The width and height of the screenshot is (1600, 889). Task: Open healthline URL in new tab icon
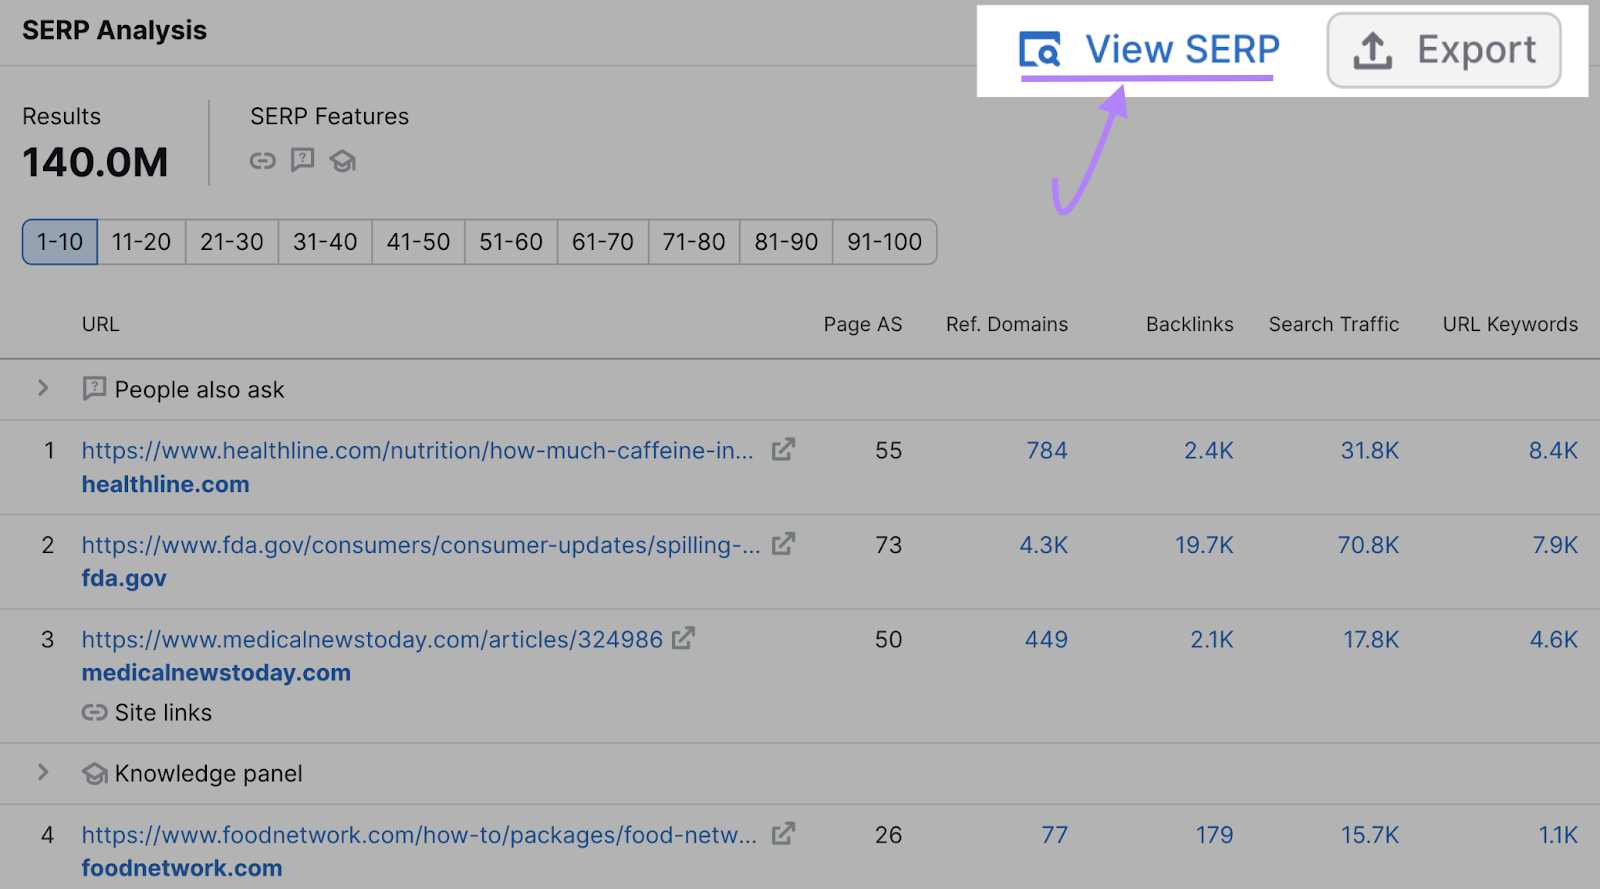[x=783, y=450]
